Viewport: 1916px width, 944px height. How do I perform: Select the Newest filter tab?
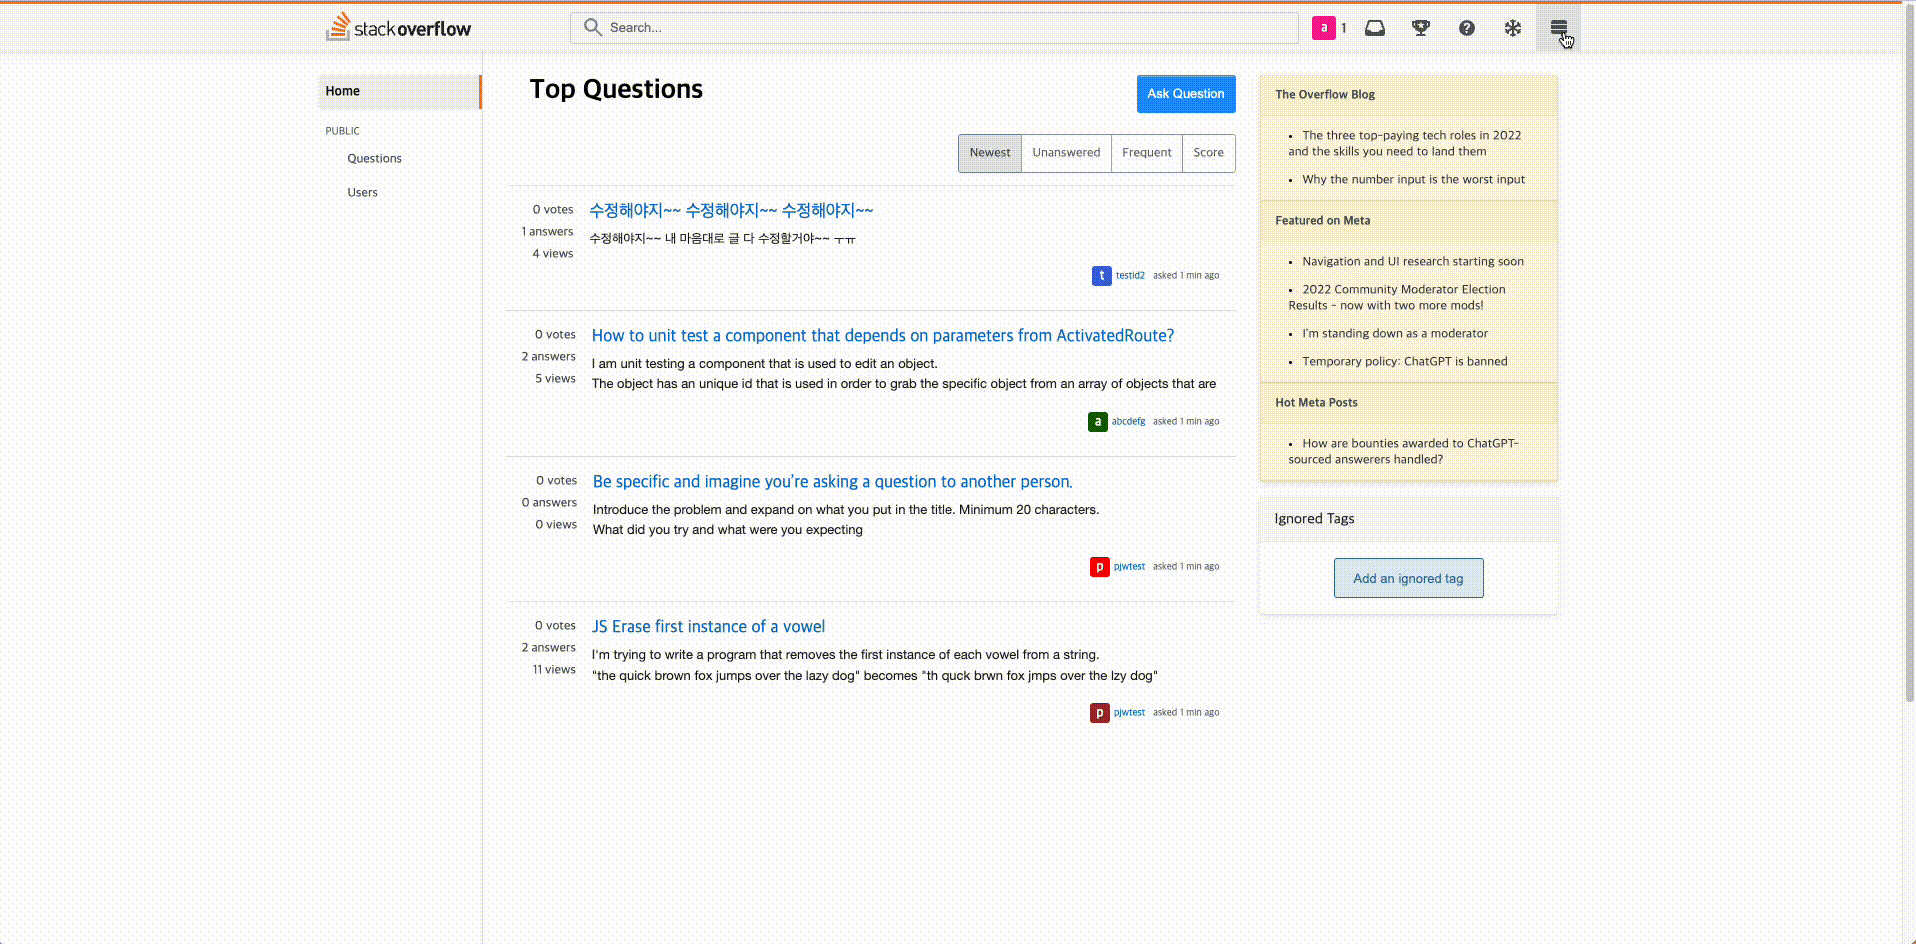990,153
